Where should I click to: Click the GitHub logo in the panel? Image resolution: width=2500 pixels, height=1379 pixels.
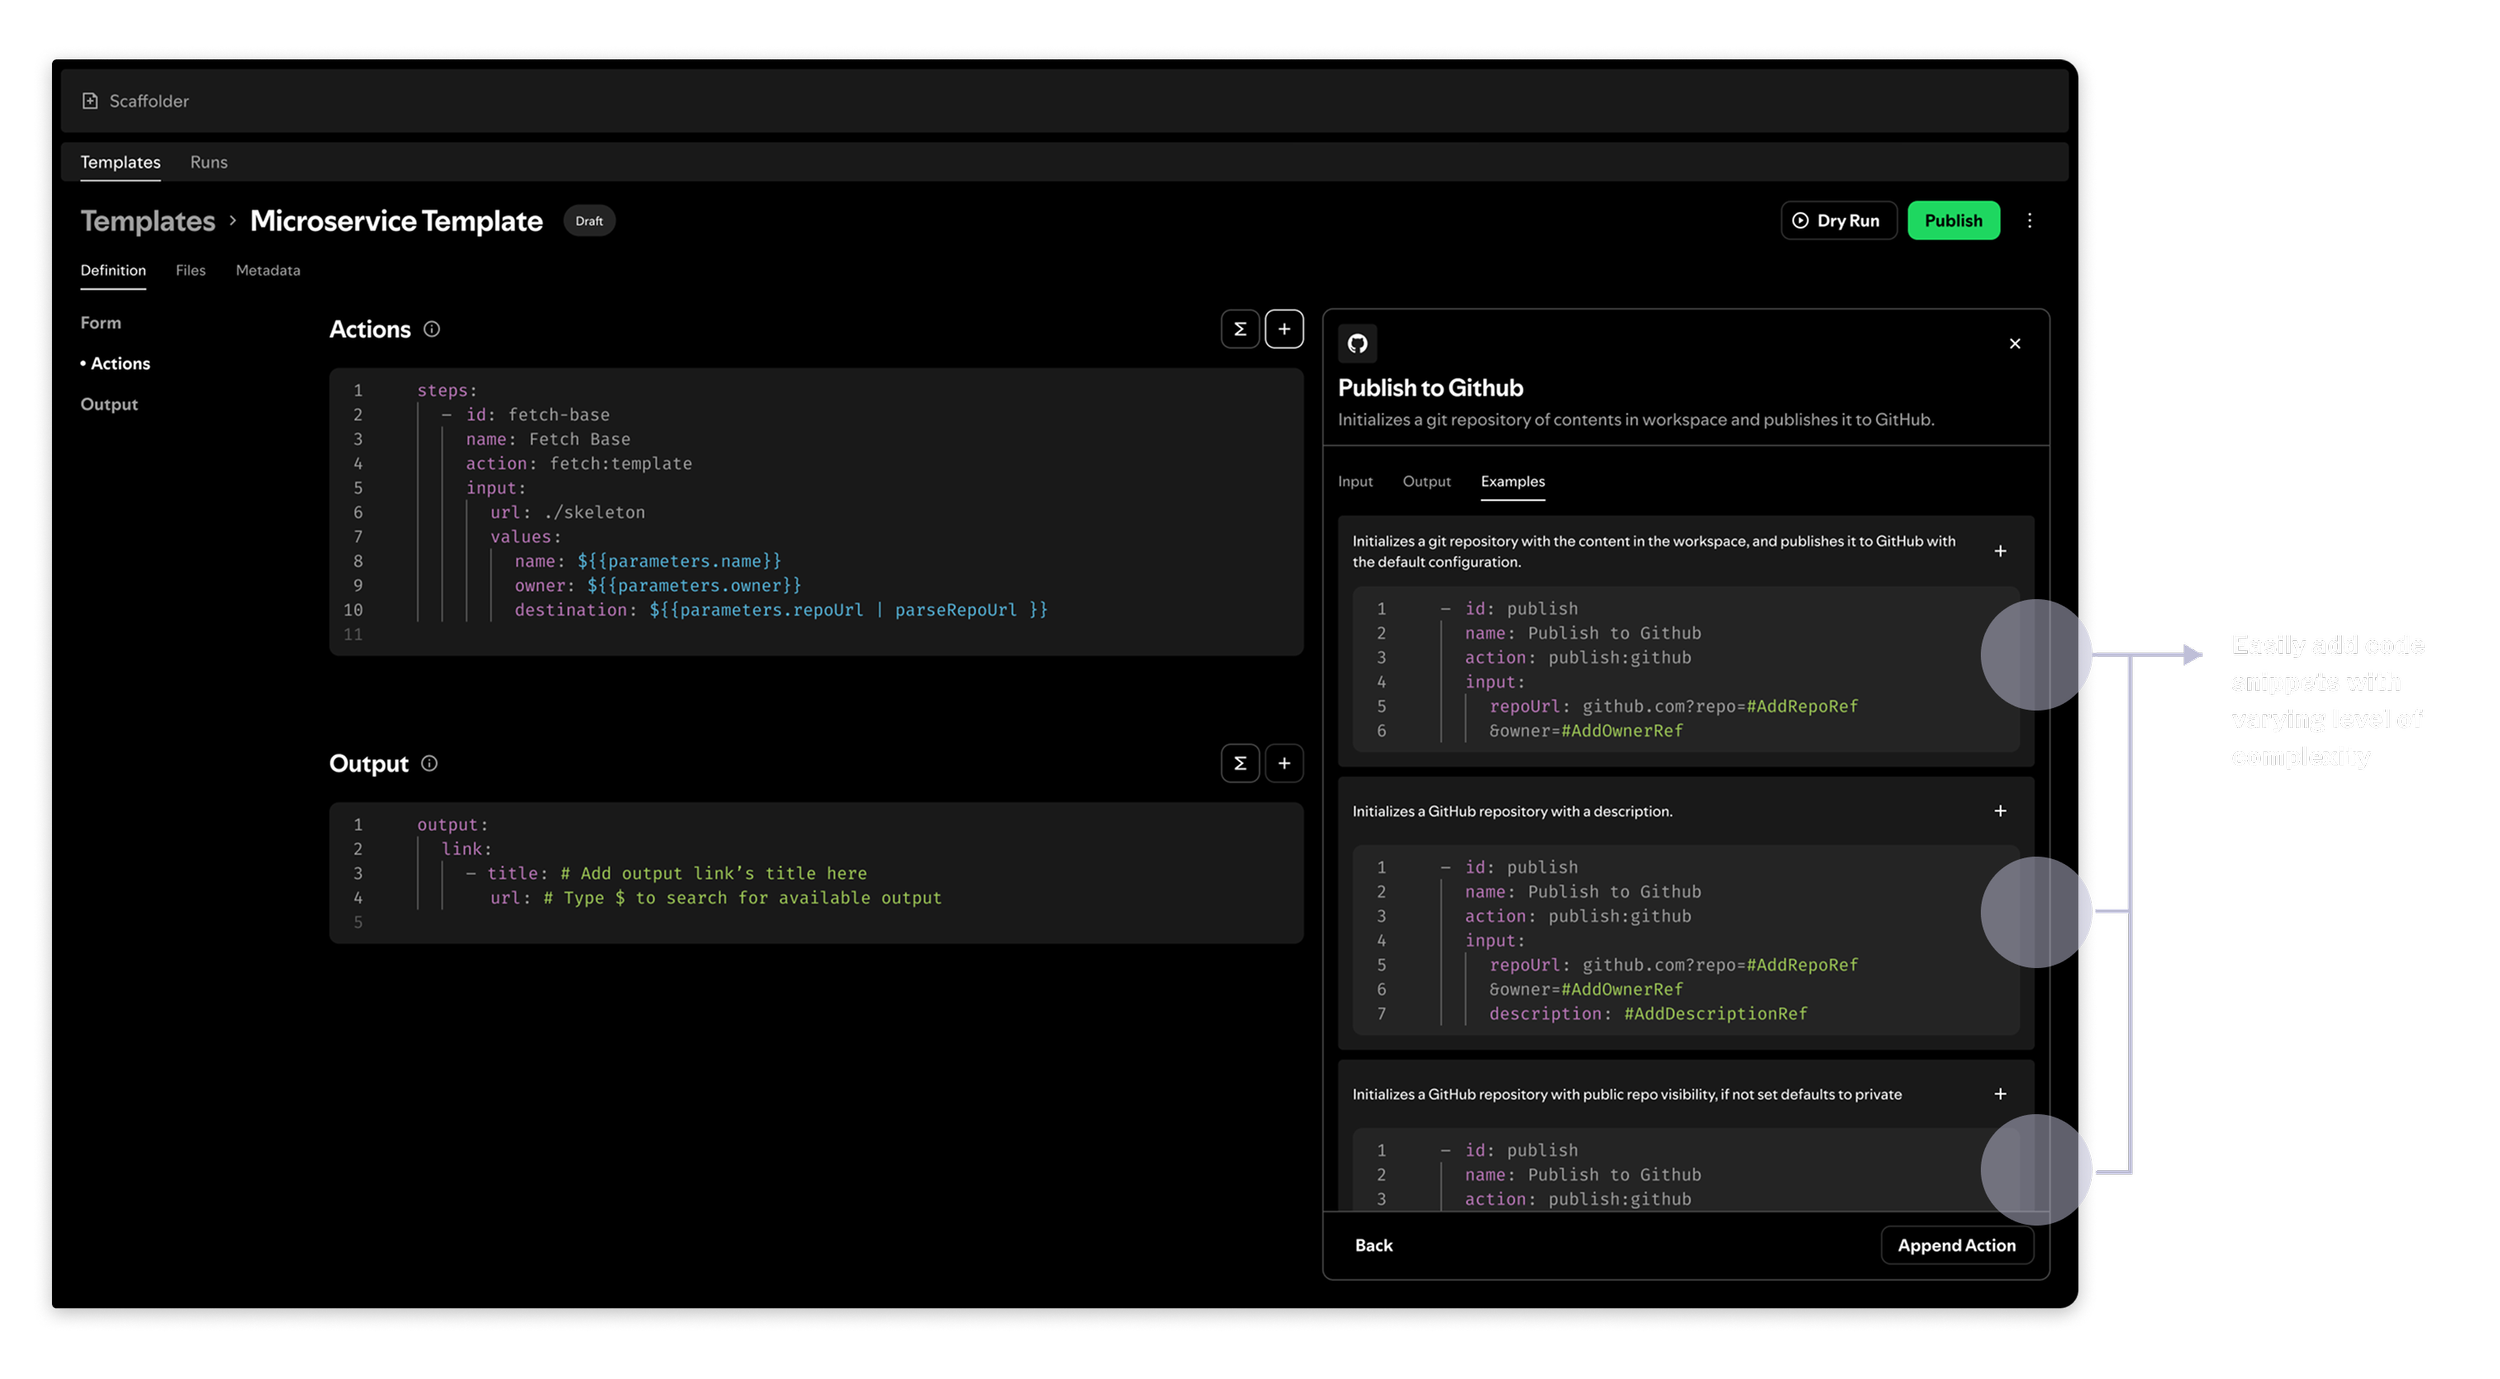(x=1357, y=344)
